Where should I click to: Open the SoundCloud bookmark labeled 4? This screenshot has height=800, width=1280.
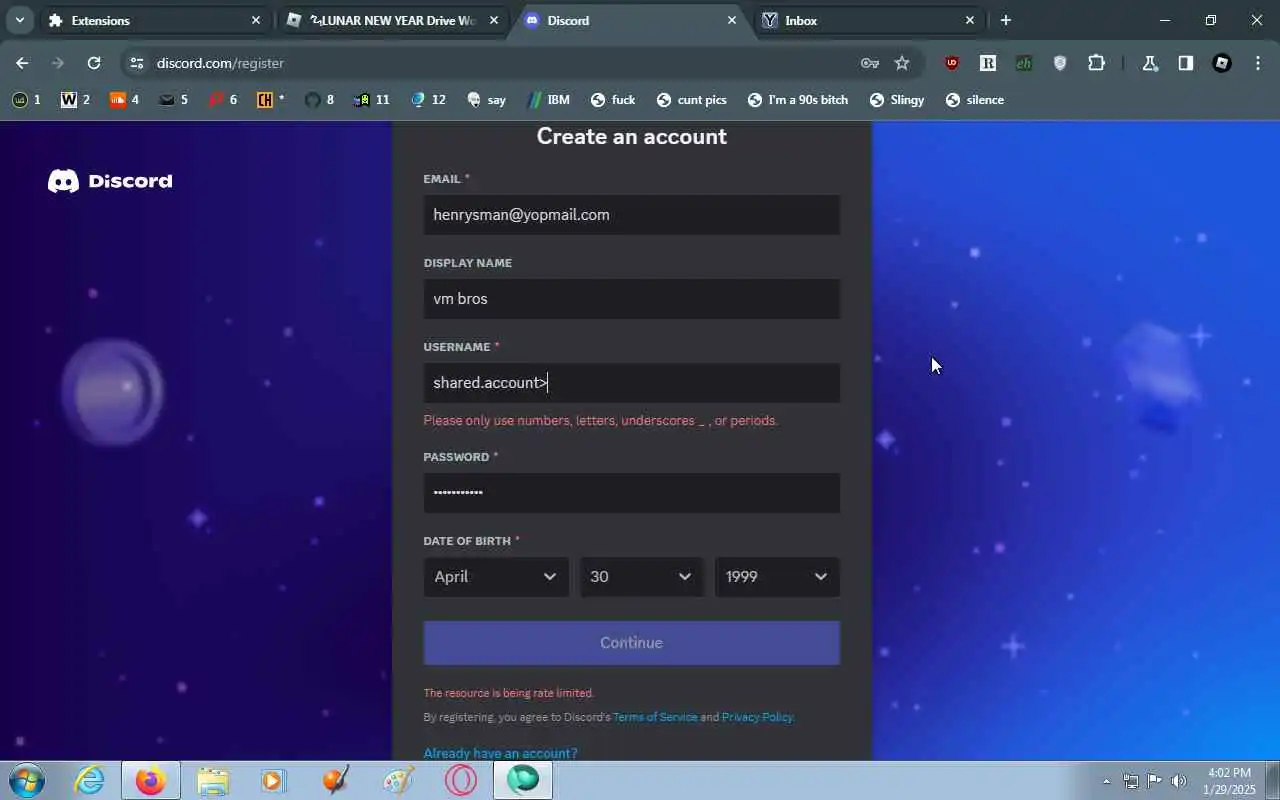click(x=124, y=100)
